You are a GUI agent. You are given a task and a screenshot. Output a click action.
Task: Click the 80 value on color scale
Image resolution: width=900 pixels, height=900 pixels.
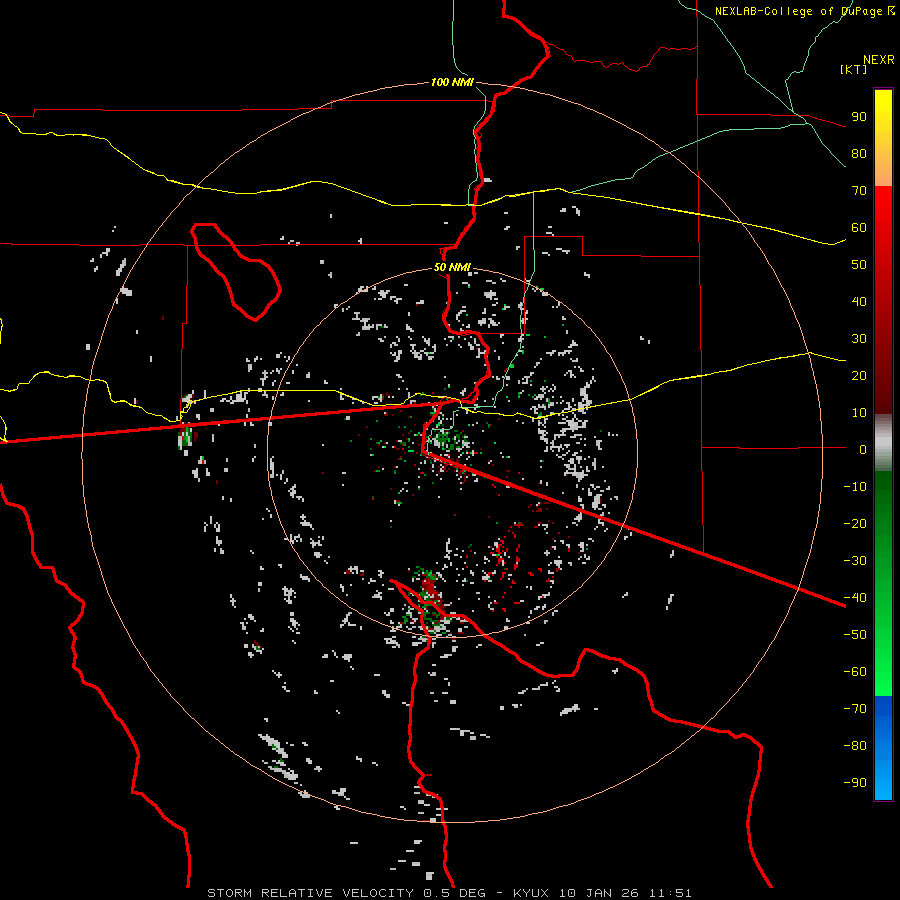pos(859,153)
